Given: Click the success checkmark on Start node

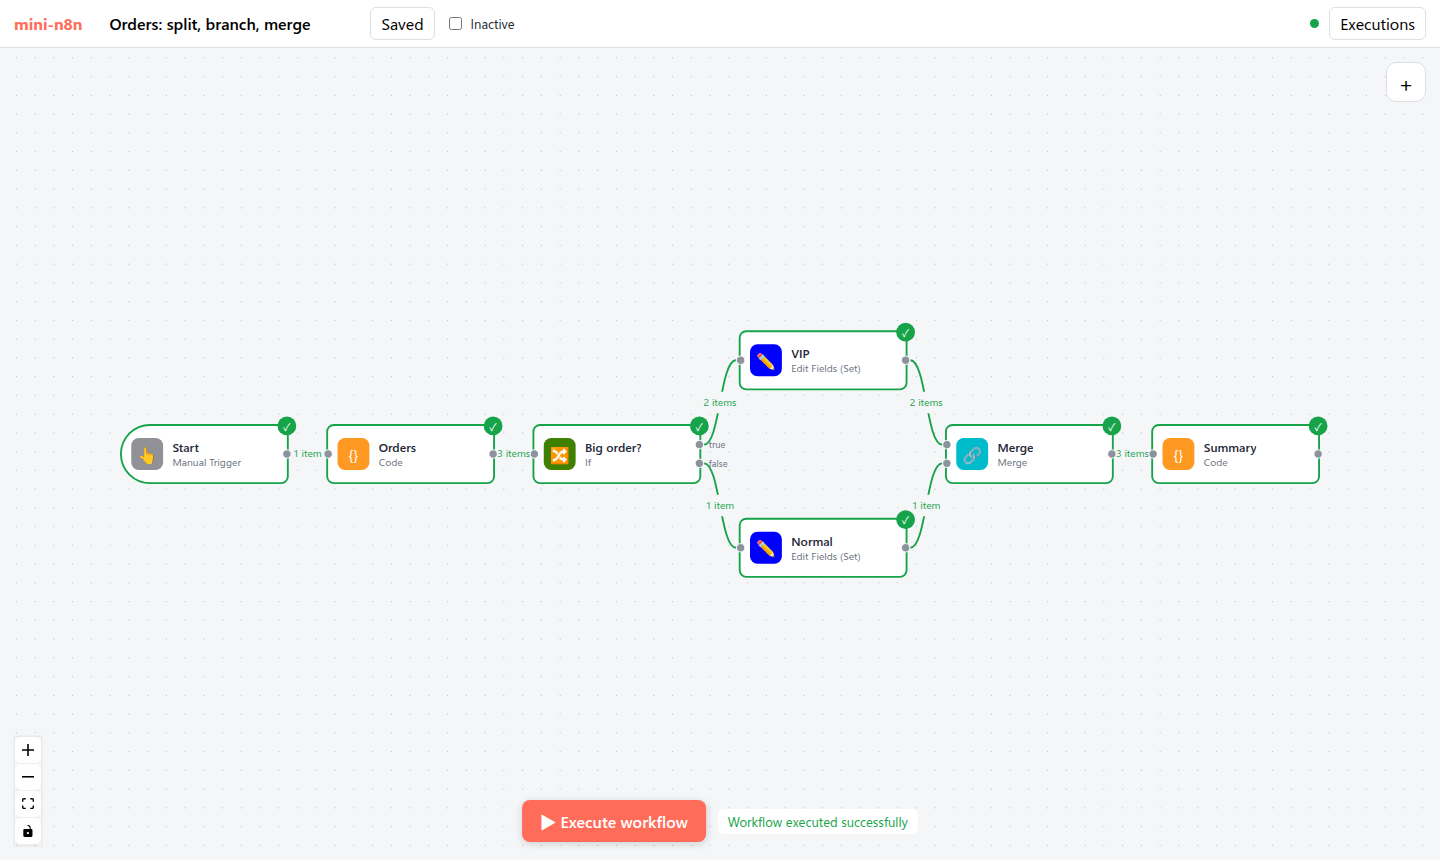Looking at the screenshot, I should [x=287, y=426].
